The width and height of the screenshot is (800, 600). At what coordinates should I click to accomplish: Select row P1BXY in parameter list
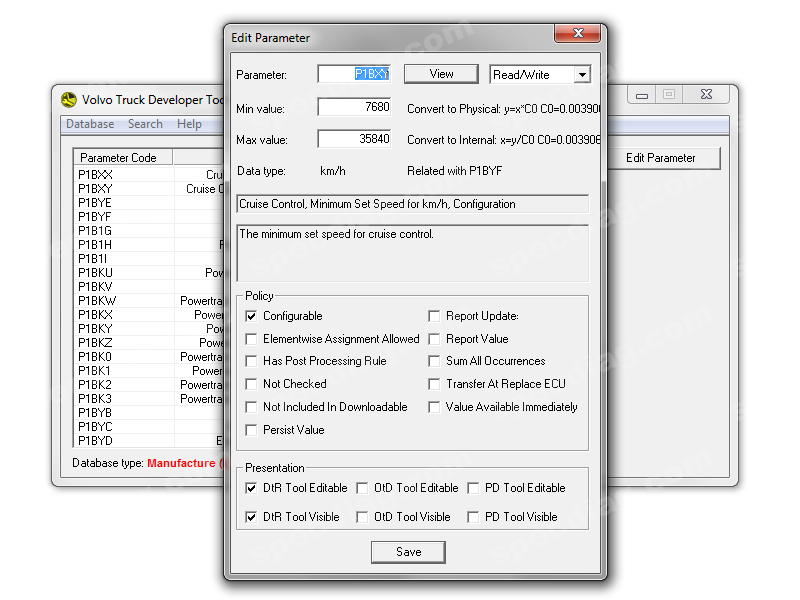coord(149,189)
